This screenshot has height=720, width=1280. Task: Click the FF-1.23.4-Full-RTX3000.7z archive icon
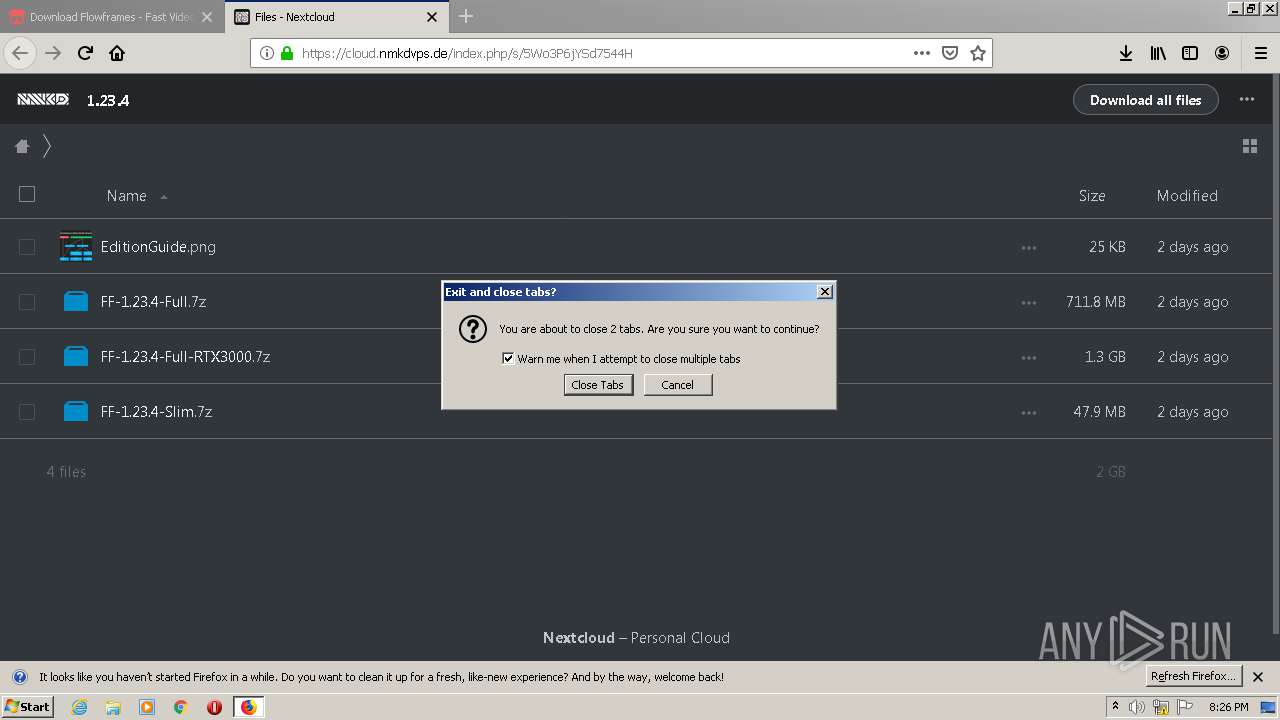click(76, 356)
